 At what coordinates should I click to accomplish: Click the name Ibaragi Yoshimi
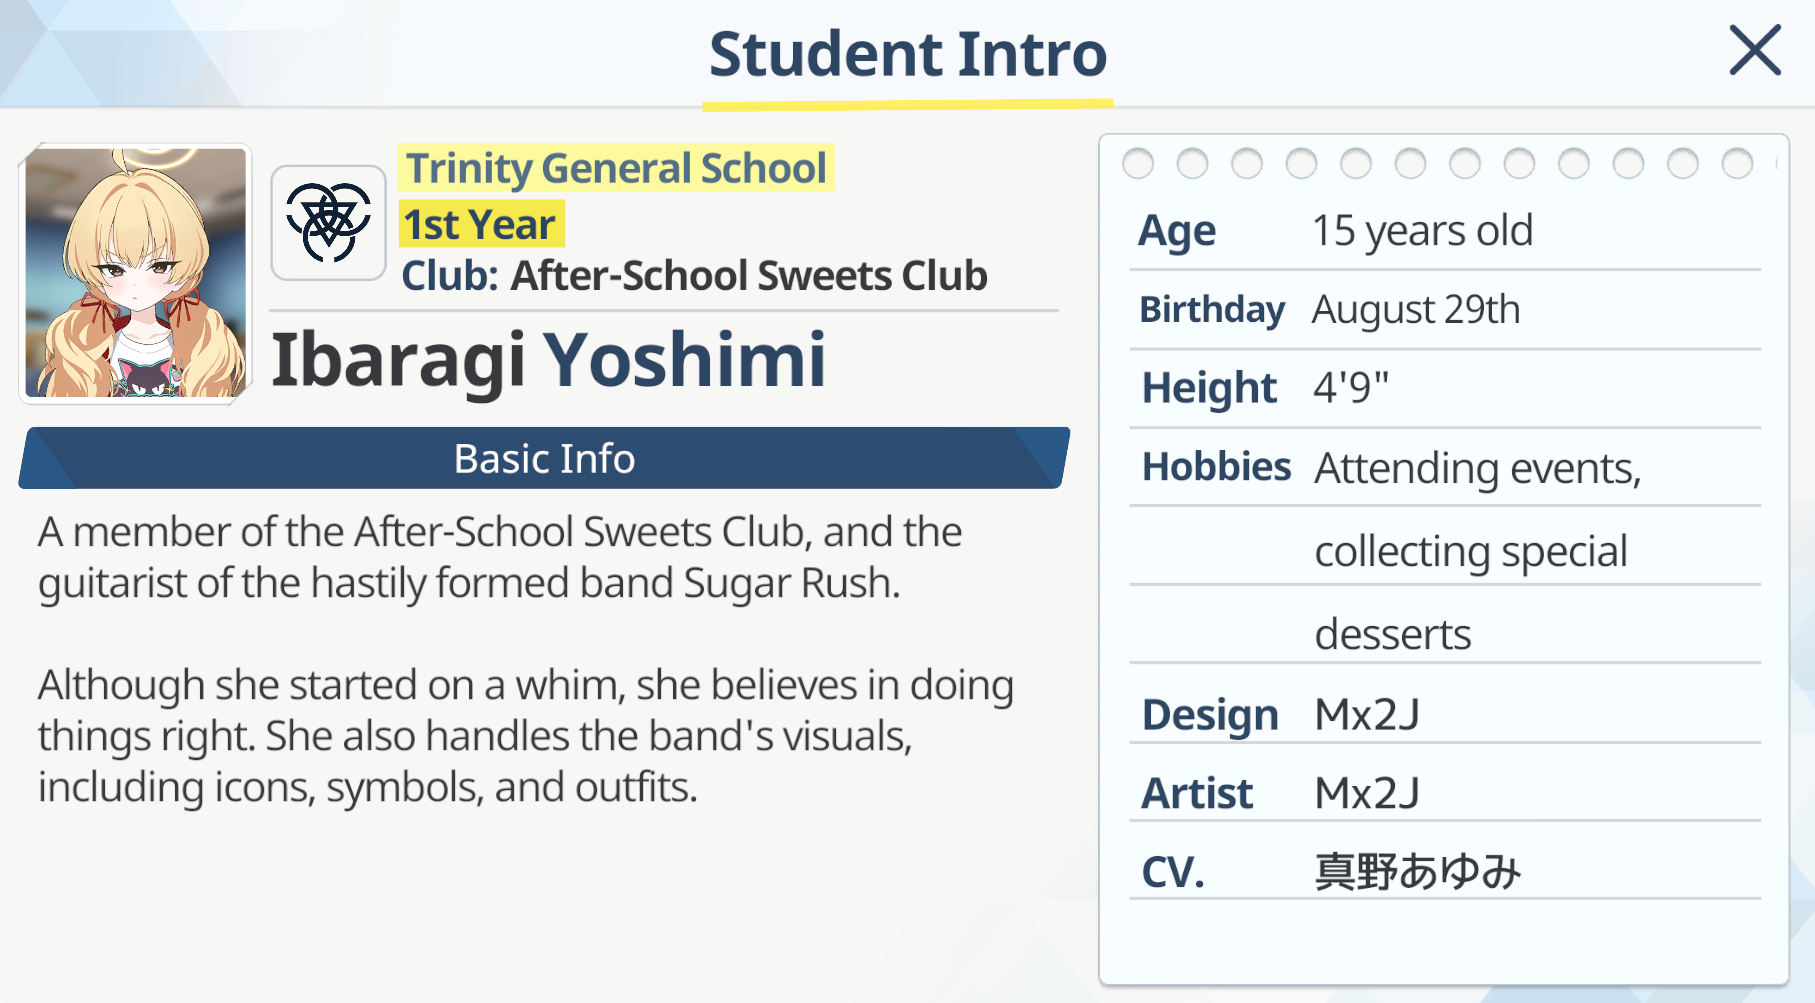click(548, 359)
